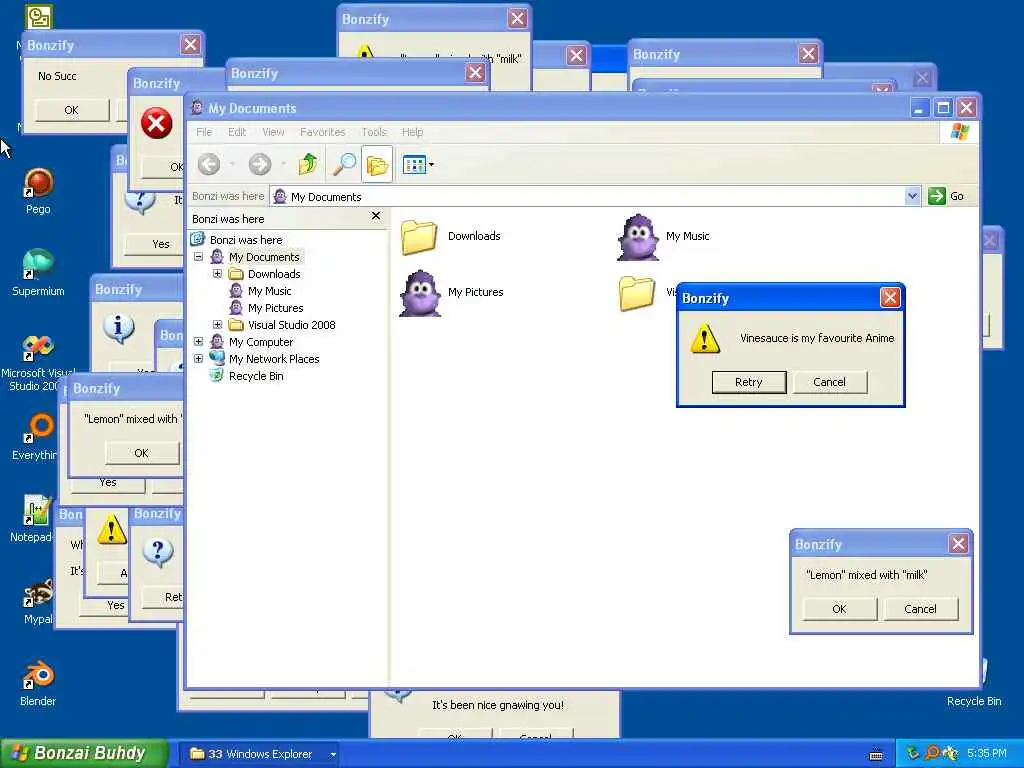Select the My Music Bonzi icon

637,236
